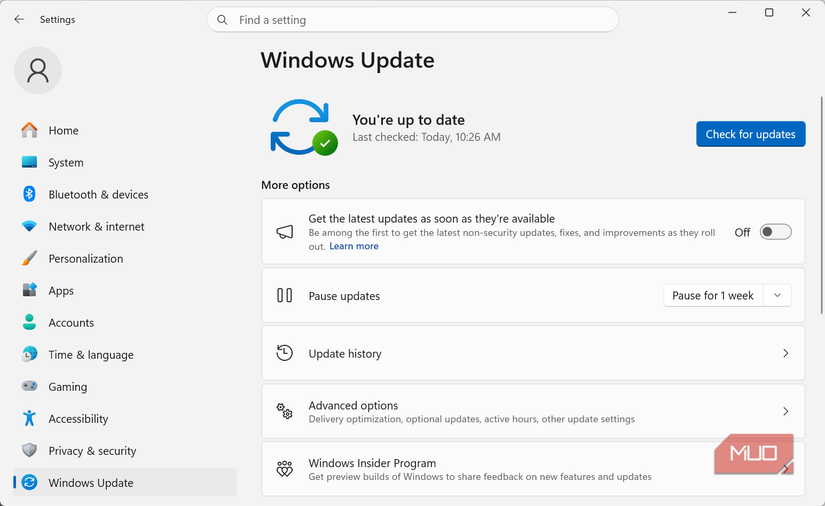Minimize the Settings window

pyautogui.click(x=732, y=13)
